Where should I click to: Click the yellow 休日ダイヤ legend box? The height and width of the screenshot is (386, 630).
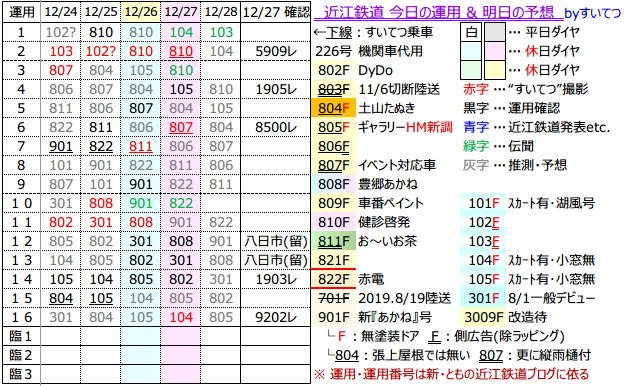tap(495, 70)
